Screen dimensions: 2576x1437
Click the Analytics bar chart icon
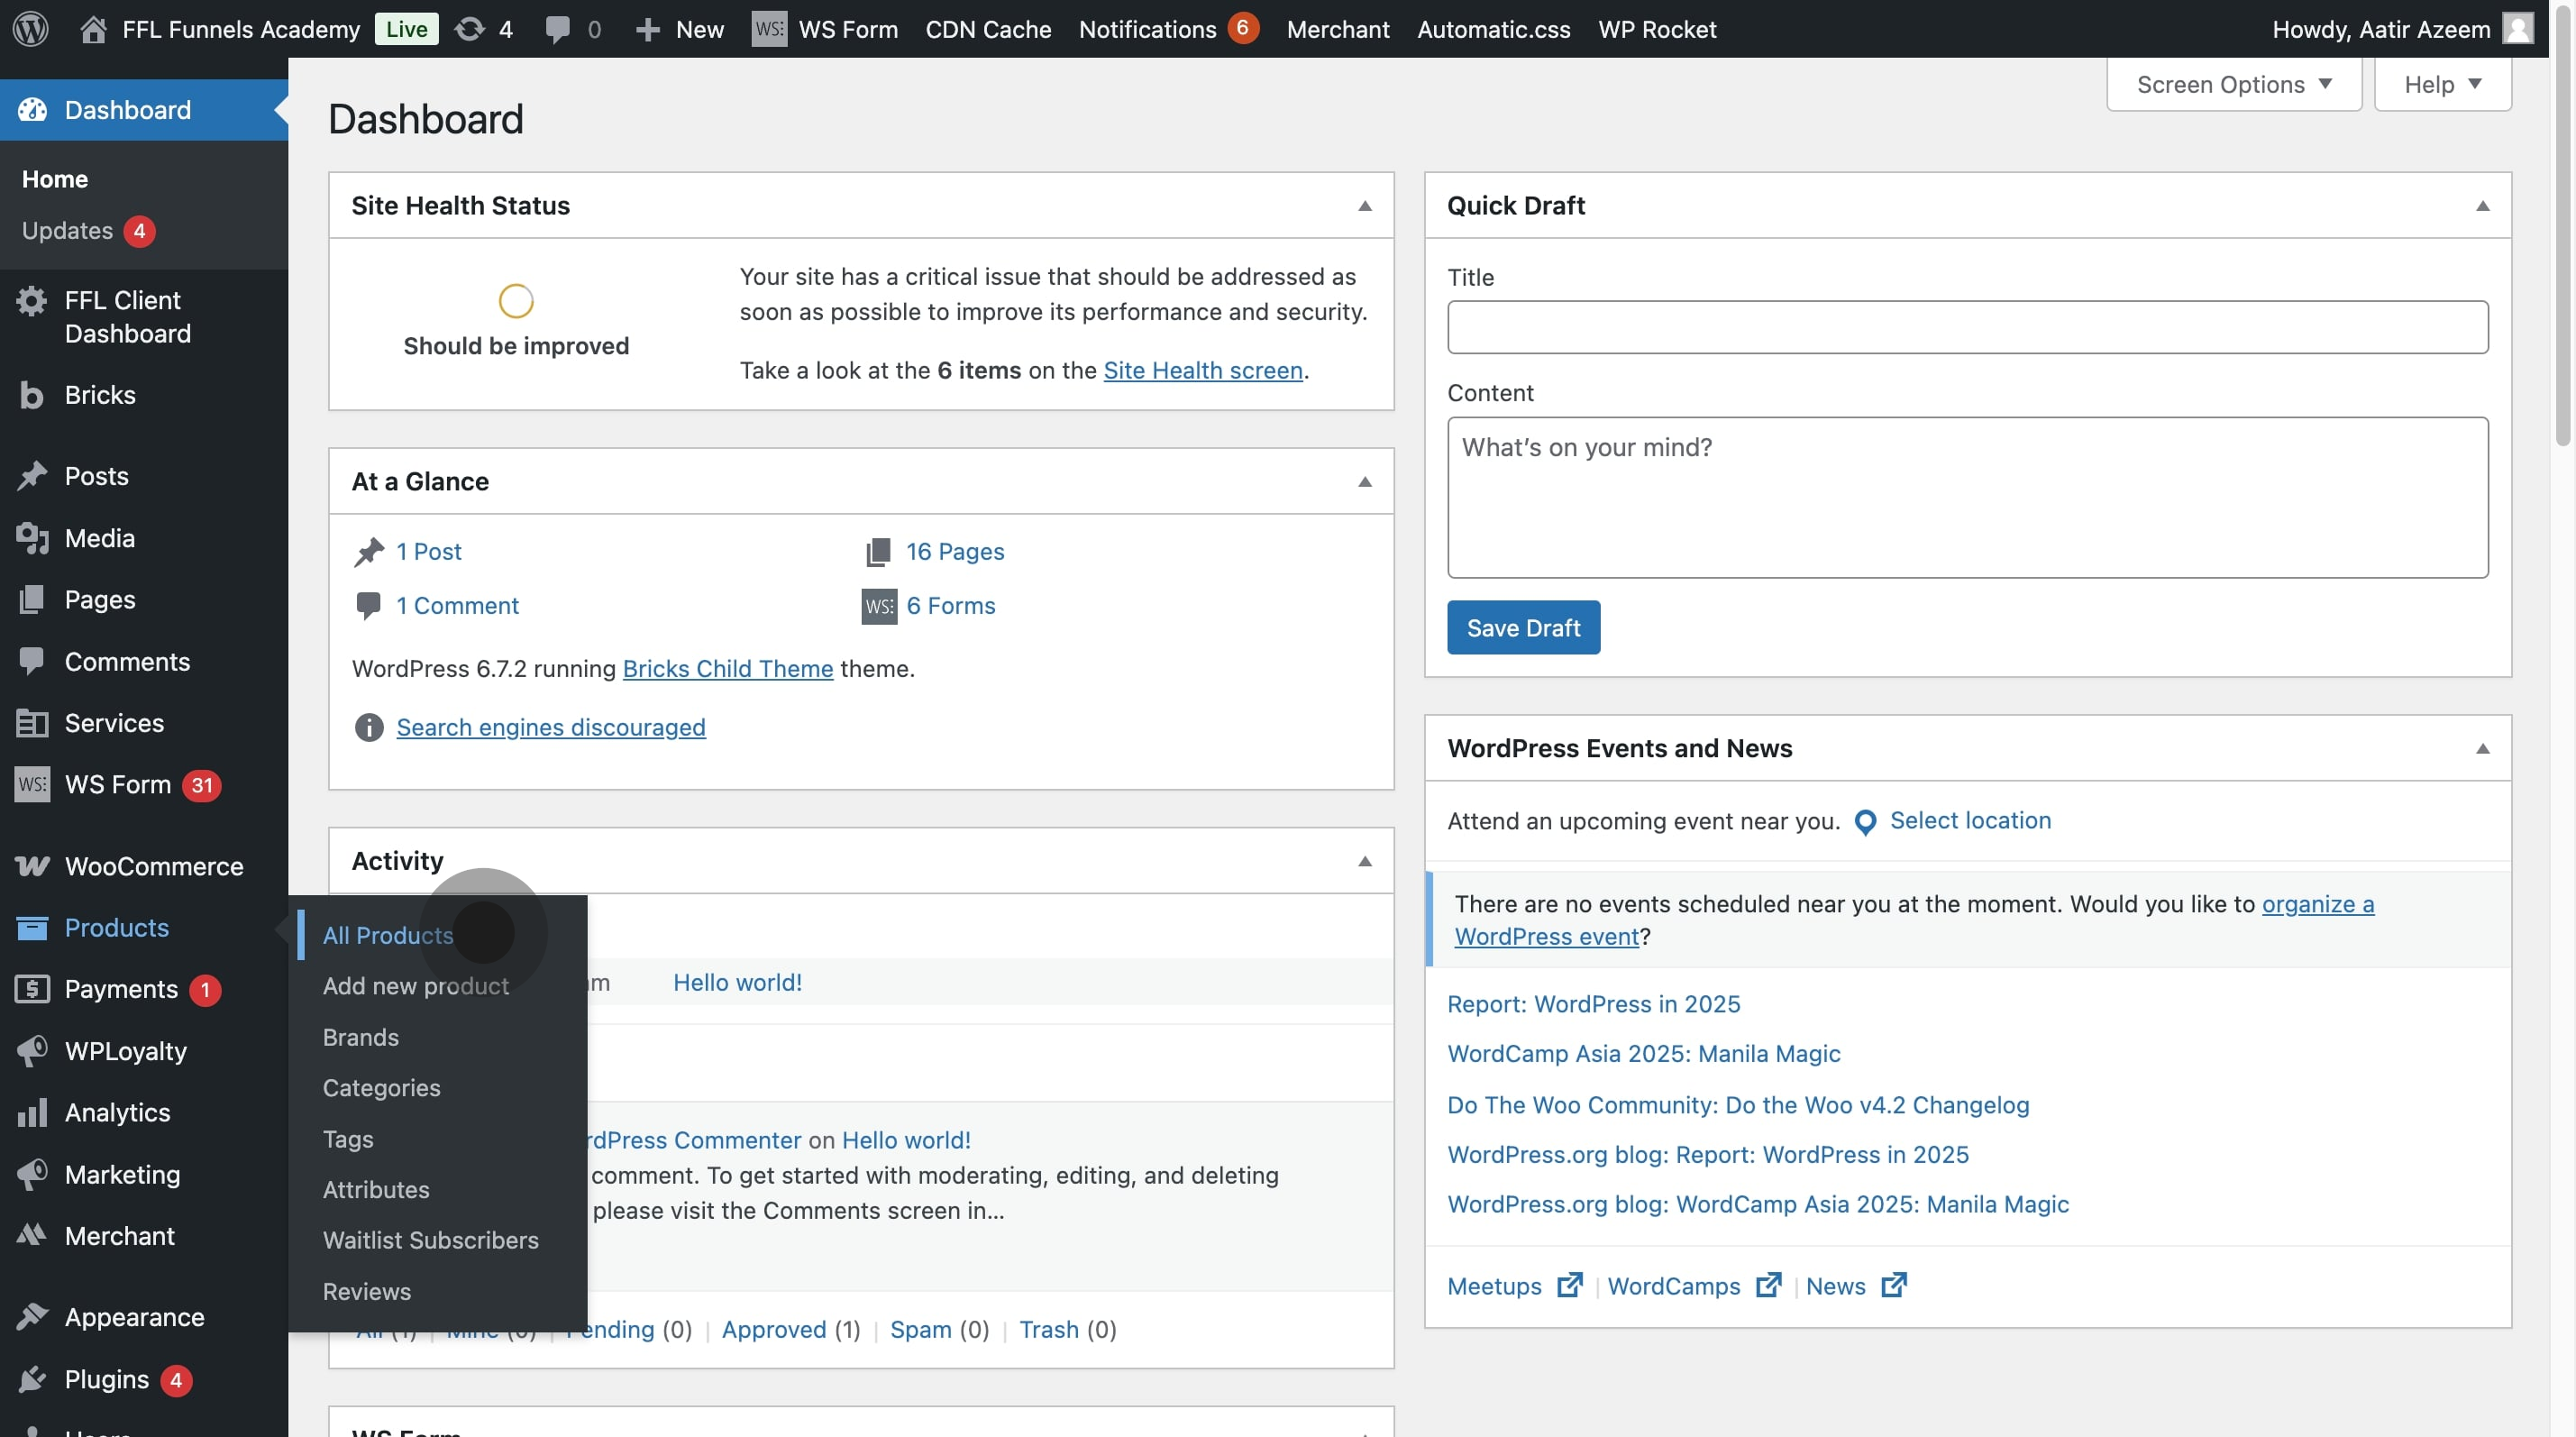tap(32, 1112)
